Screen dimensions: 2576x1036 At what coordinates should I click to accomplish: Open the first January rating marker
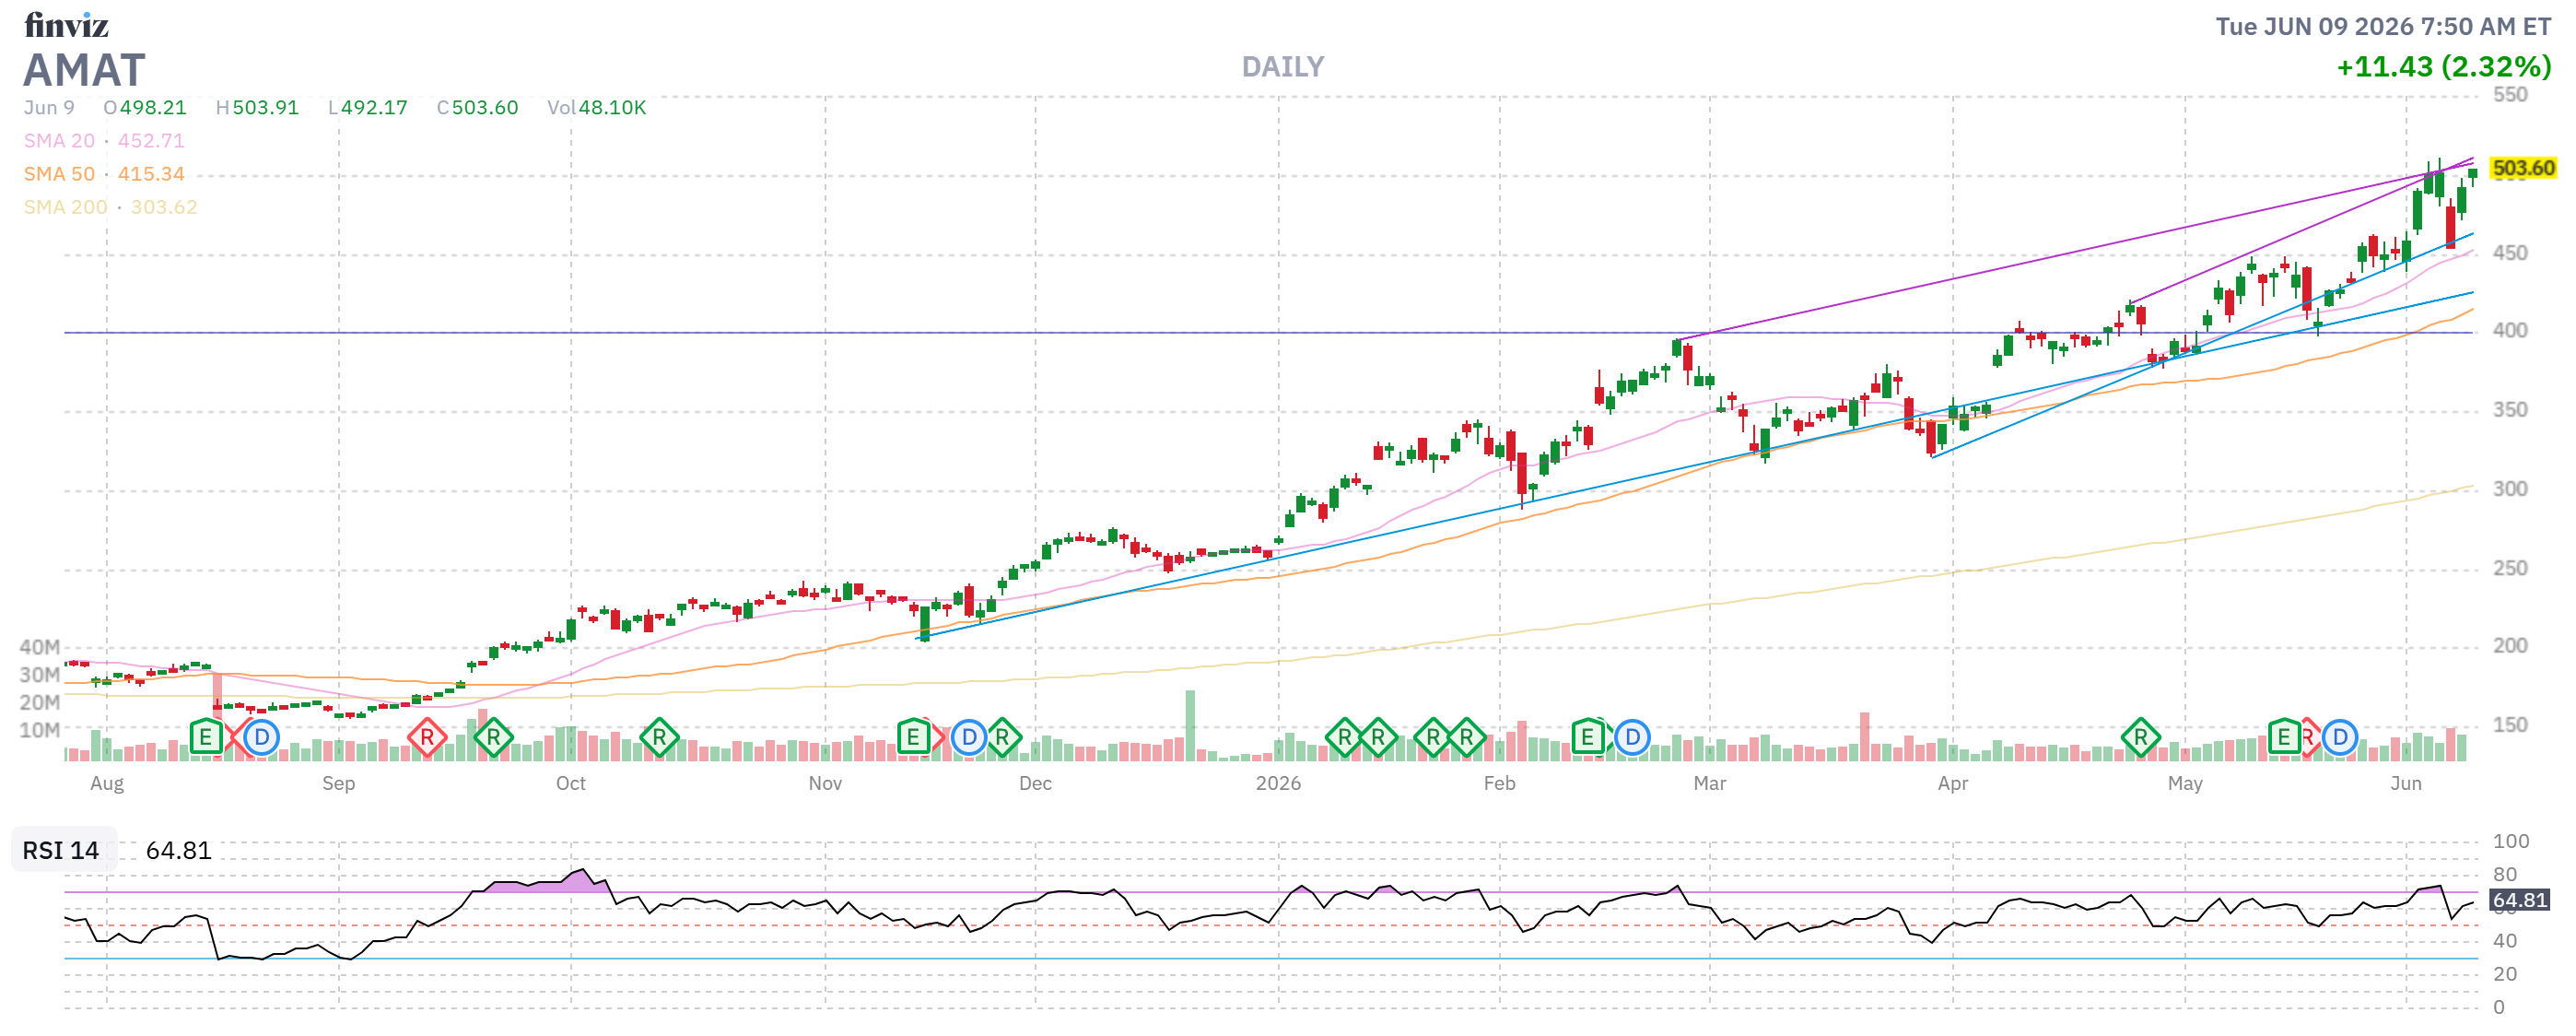(1344, 738)
